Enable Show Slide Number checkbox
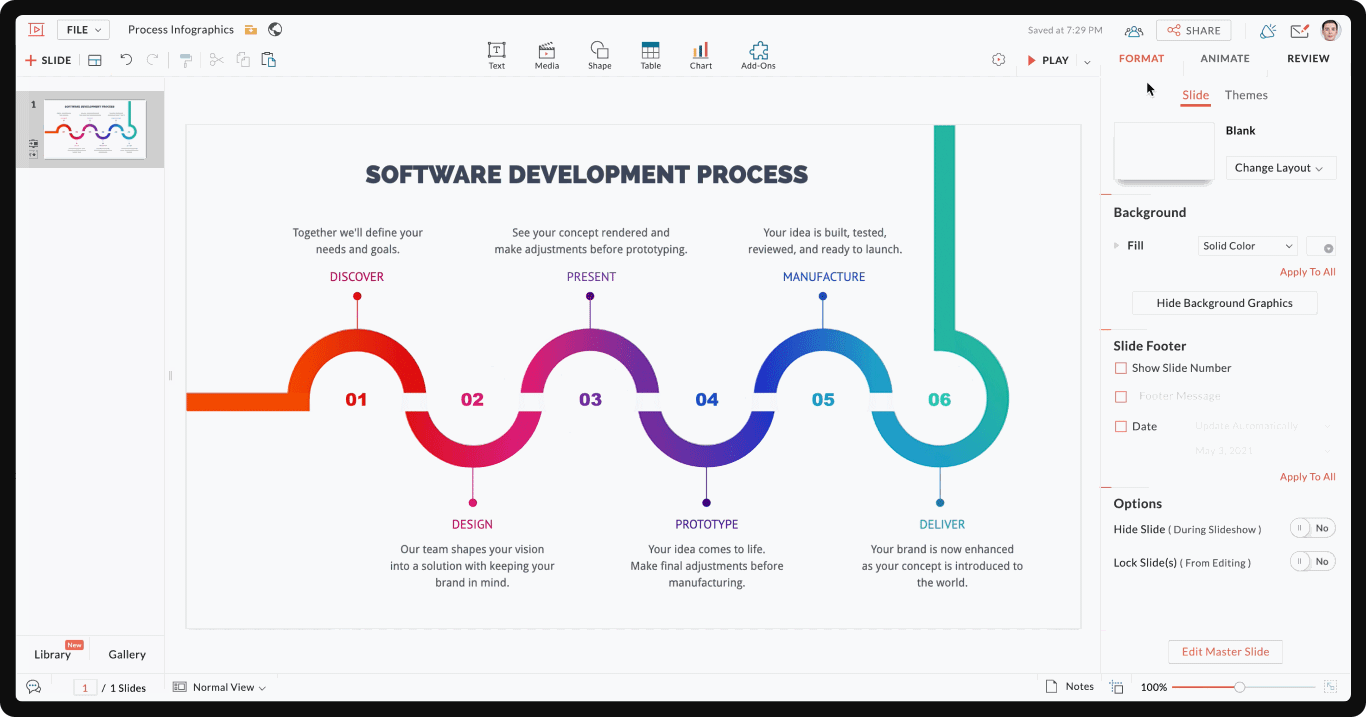 click(1120, 368)
